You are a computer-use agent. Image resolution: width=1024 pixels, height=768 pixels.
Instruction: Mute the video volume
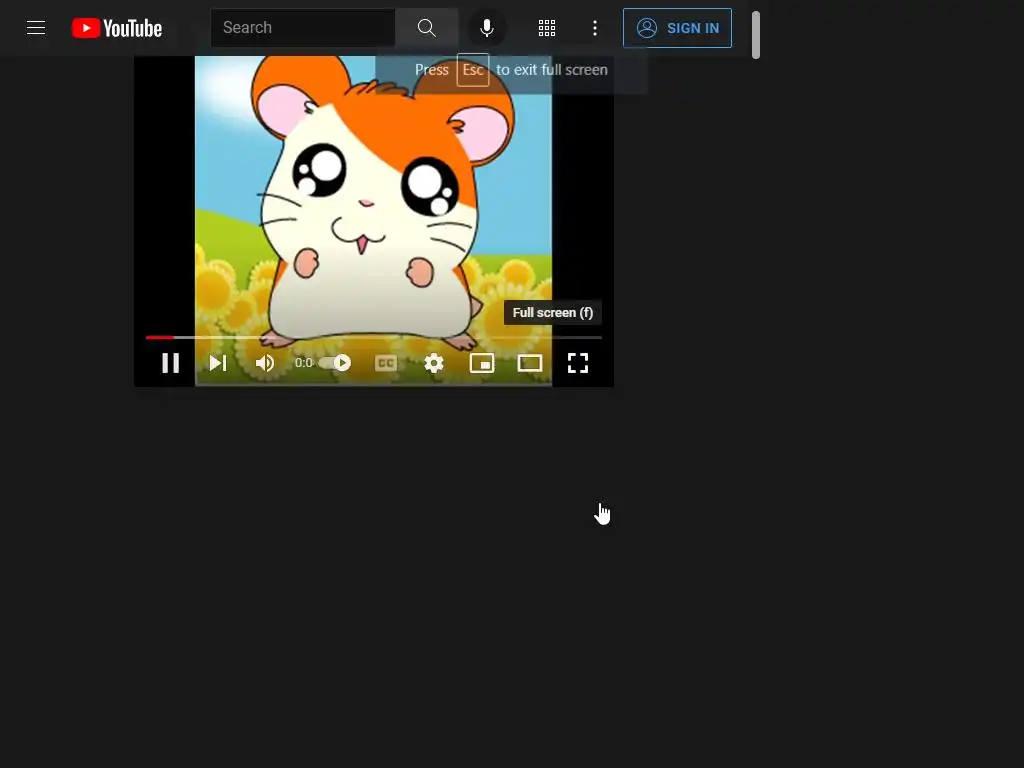tap(264, 363)
